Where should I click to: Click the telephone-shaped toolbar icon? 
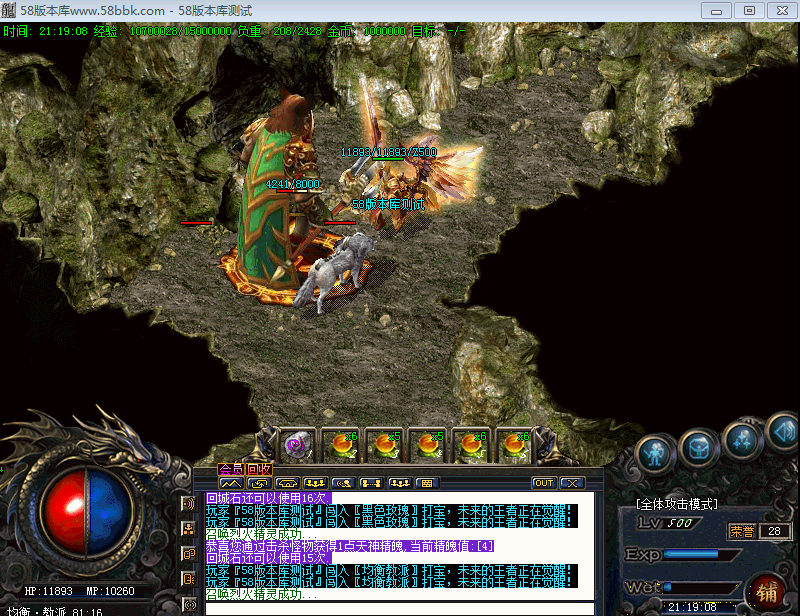(x=287, y=483)
